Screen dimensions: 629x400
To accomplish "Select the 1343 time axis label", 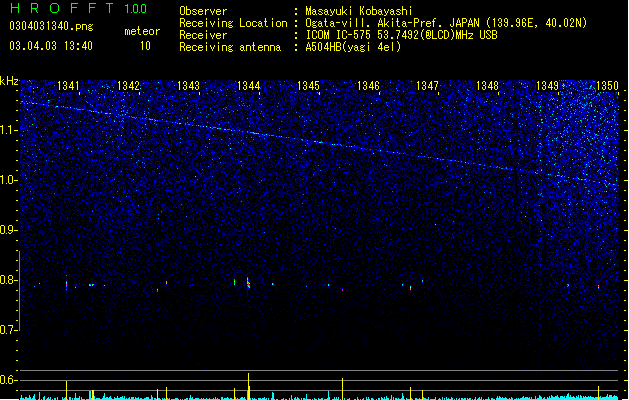I will [189, 85].
